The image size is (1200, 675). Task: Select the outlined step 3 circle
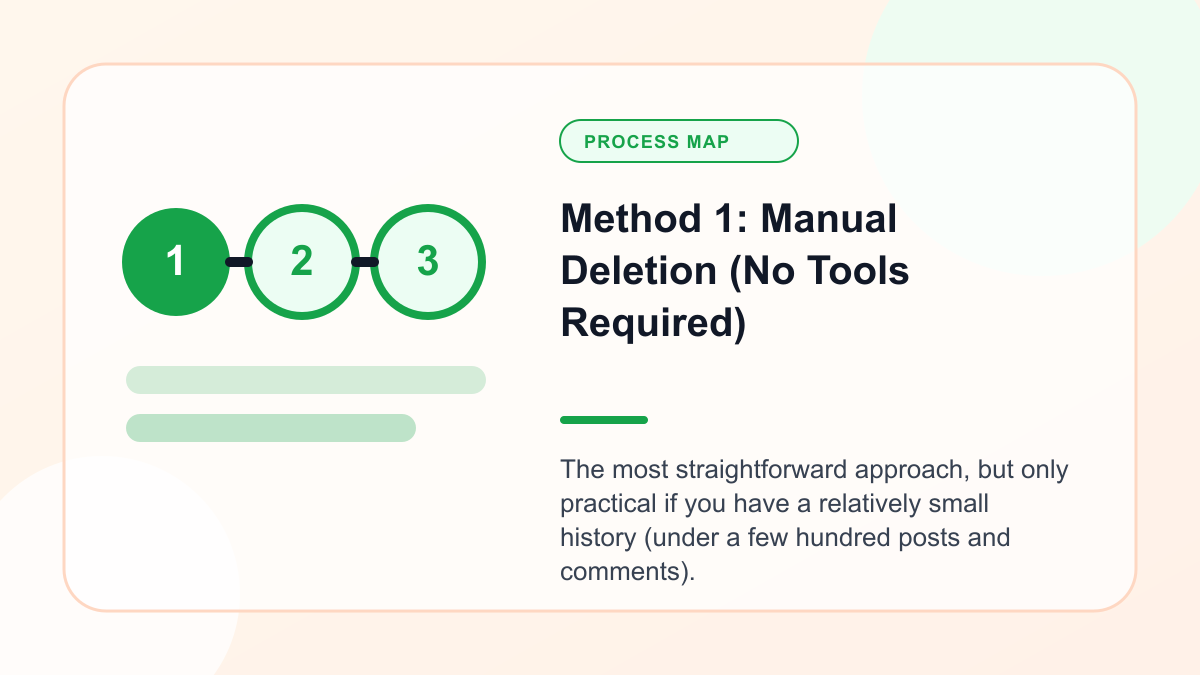tap(428, 262)
